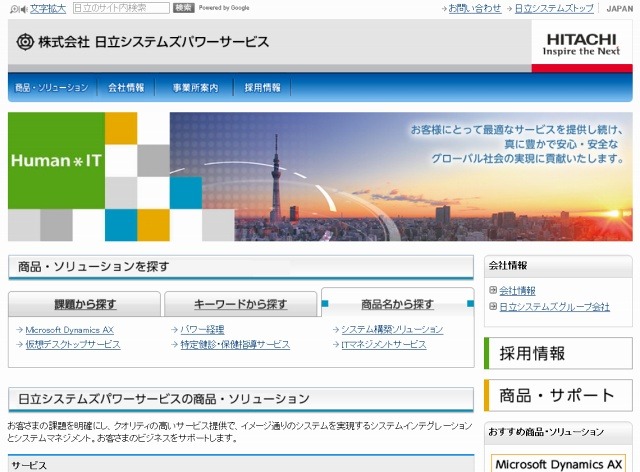Open the 文字拡大 link

48,8
